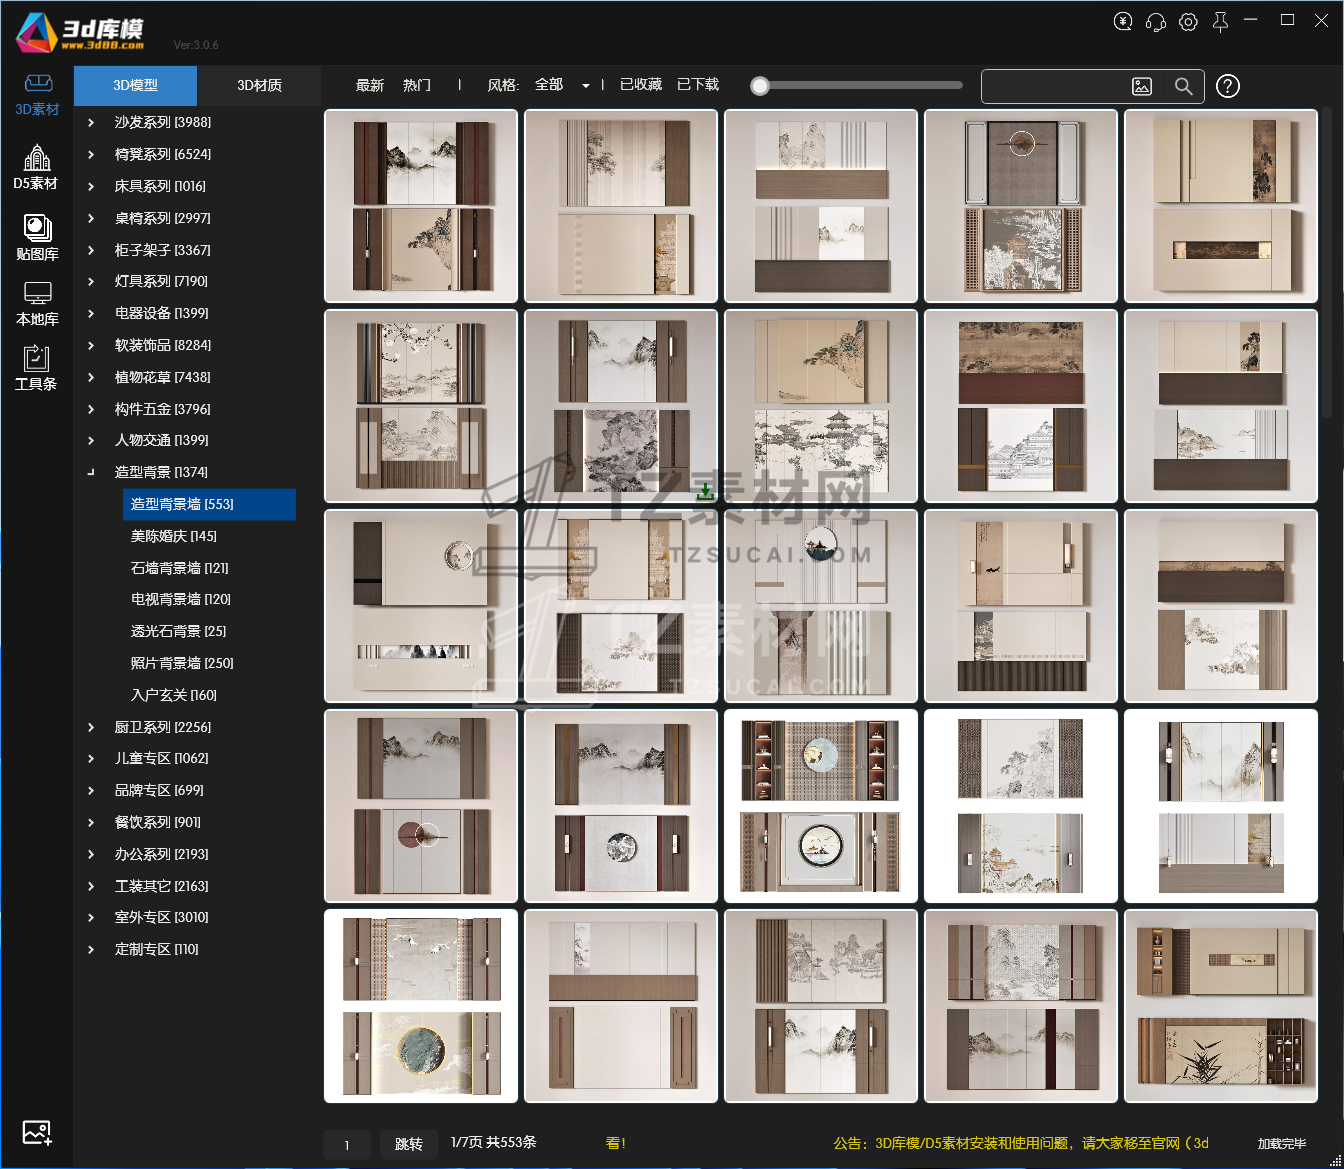Click 室外专区 [3010] category text
This screenshot has width=1344, height=1169.
162,917
